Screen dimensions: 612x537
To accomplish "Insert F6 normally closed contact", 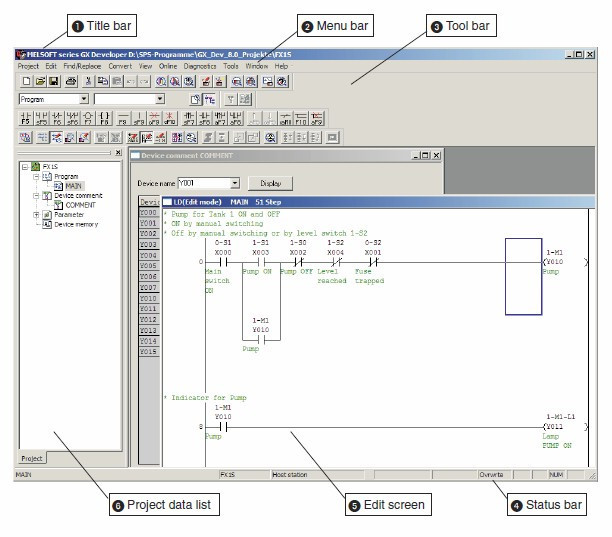I will click(x=57, y=118).
